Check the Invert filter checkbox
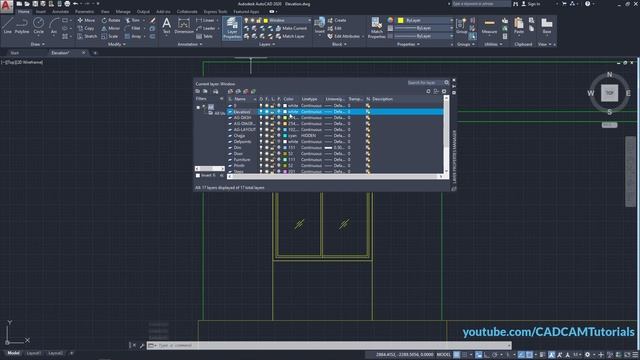Image resolution: width=640 pixels, height=360 pixels. coord(198,176)
